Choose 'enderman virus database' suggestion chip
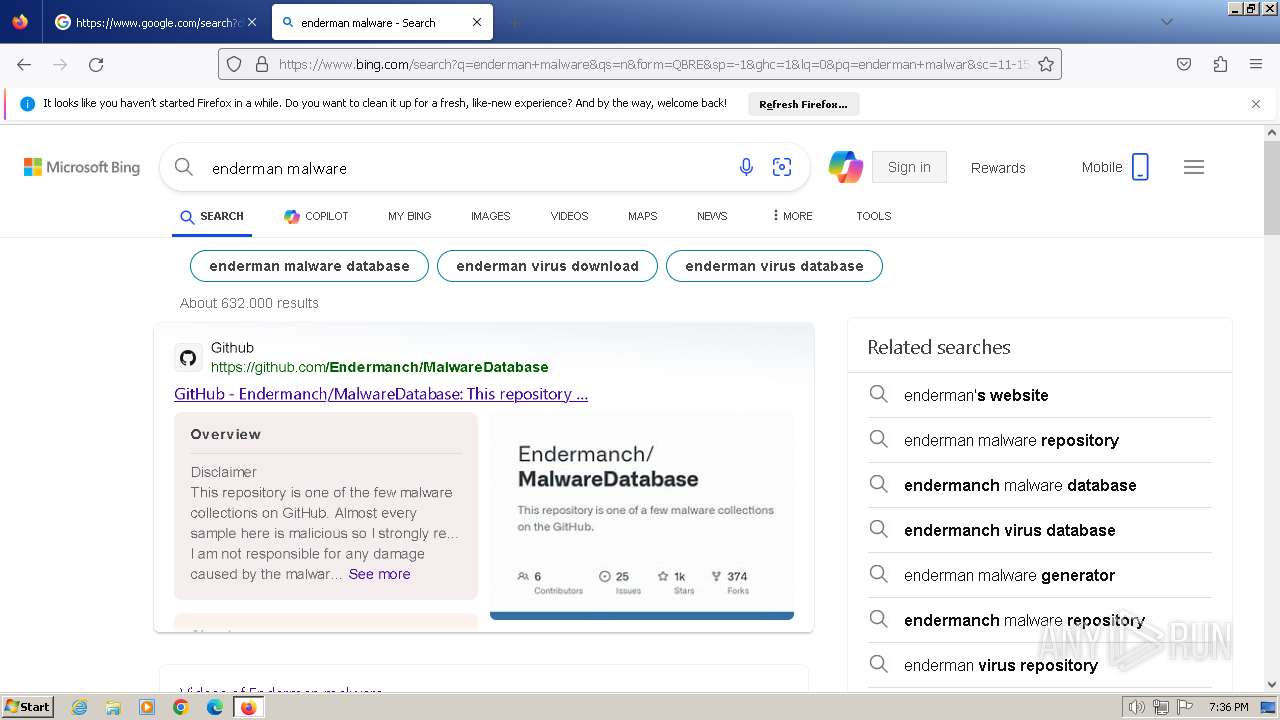The height and width of the screenshot is (720, 1280). [774, 266]
